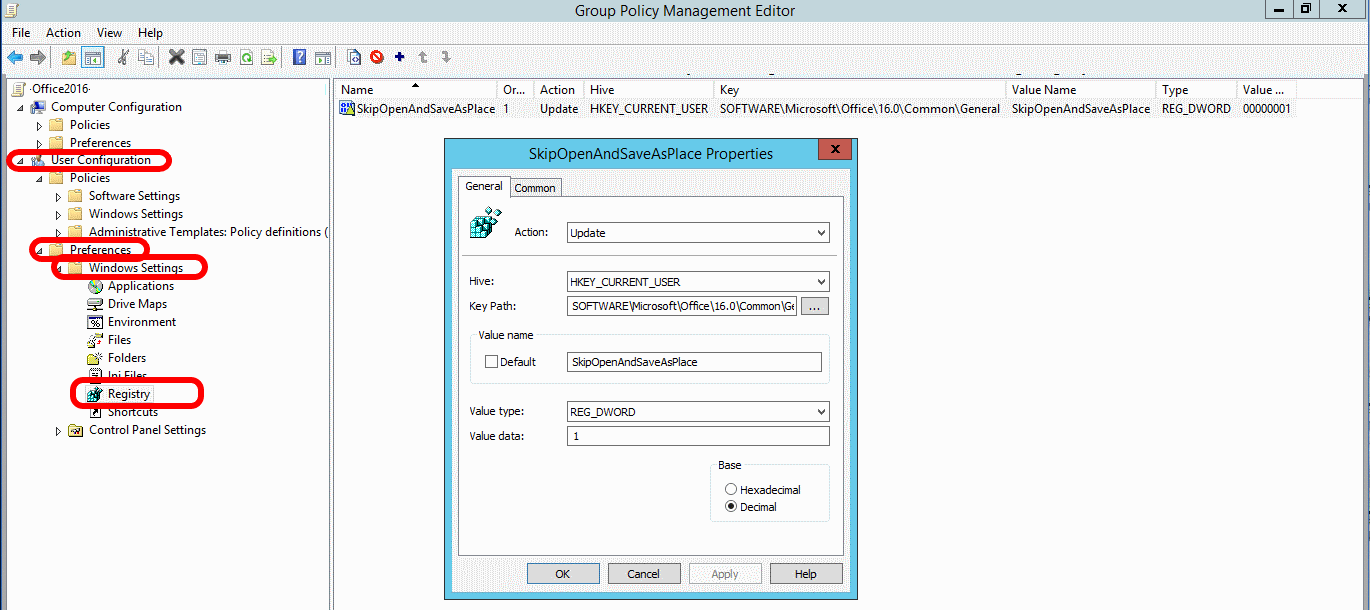Viewport: 1370px width, 610px height.
Task: Click the green Refresh toolbar icon
Action: pyautogui.click(x=246, y=57)
